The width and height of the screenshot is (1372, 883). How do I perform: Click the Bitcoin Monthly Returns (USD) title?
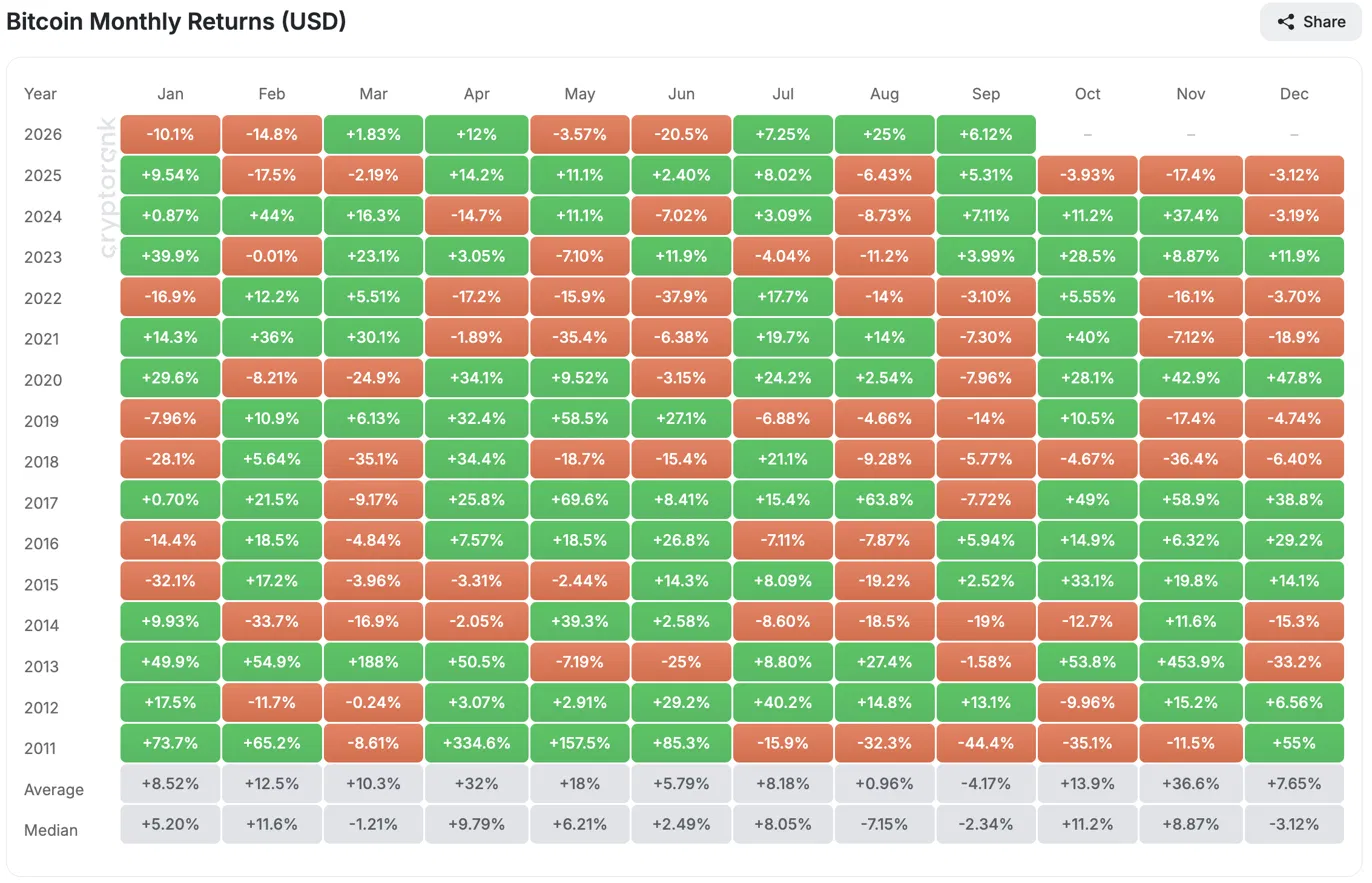tap(176, 21)
